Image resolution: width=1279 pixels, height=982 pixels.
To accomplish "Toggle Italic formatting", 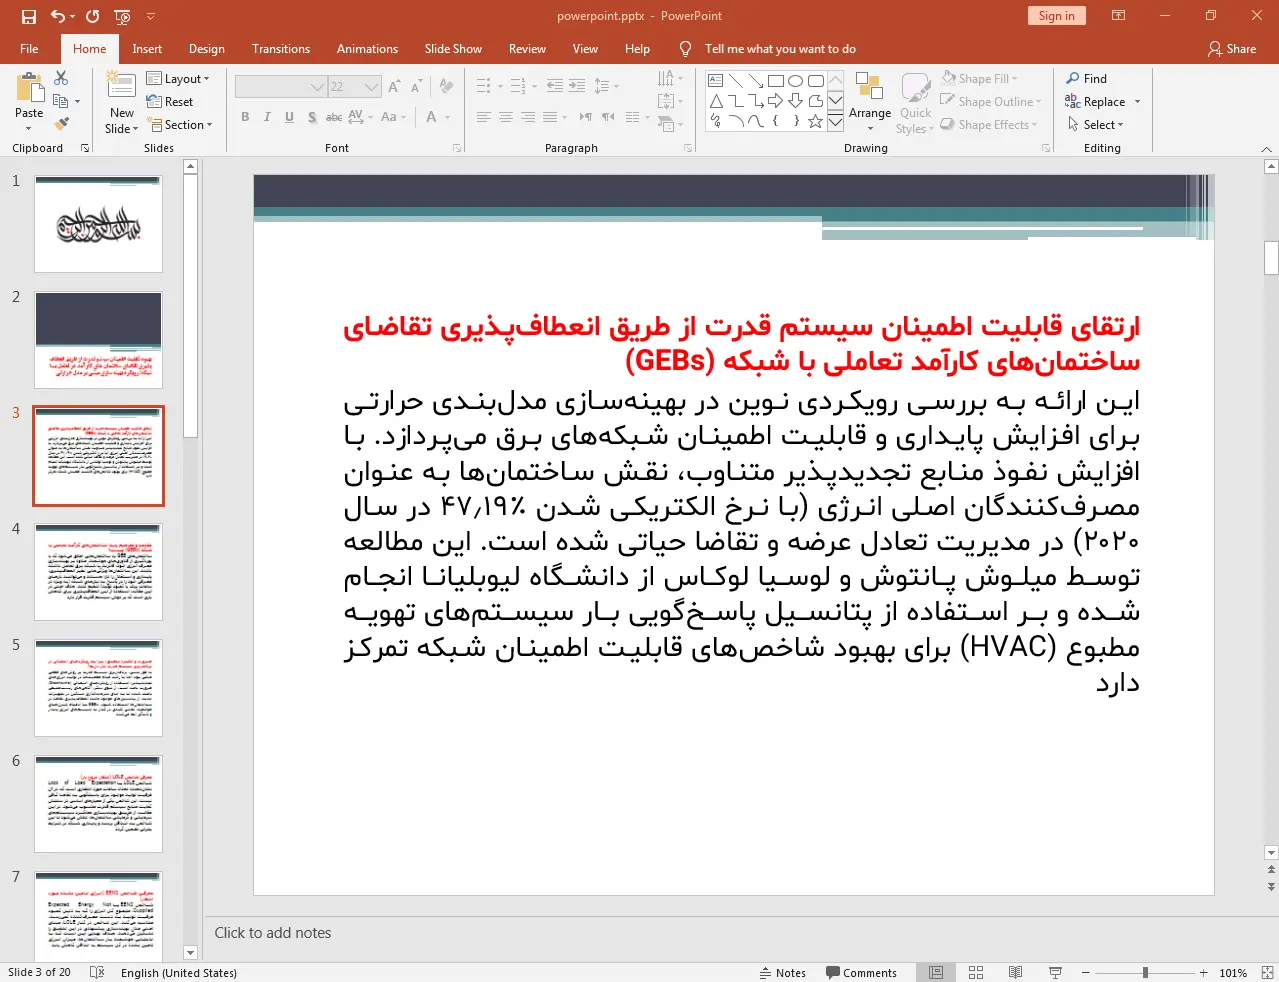I will pyautogui.click(x=267, y=117).
